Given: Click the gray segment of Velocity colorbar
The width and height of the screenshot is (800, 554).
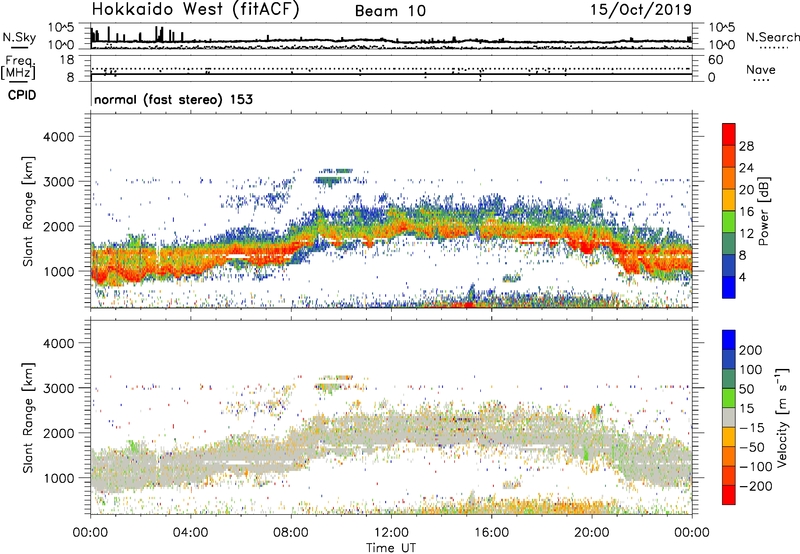Looking at the screenshot, I should click(729, 417).
